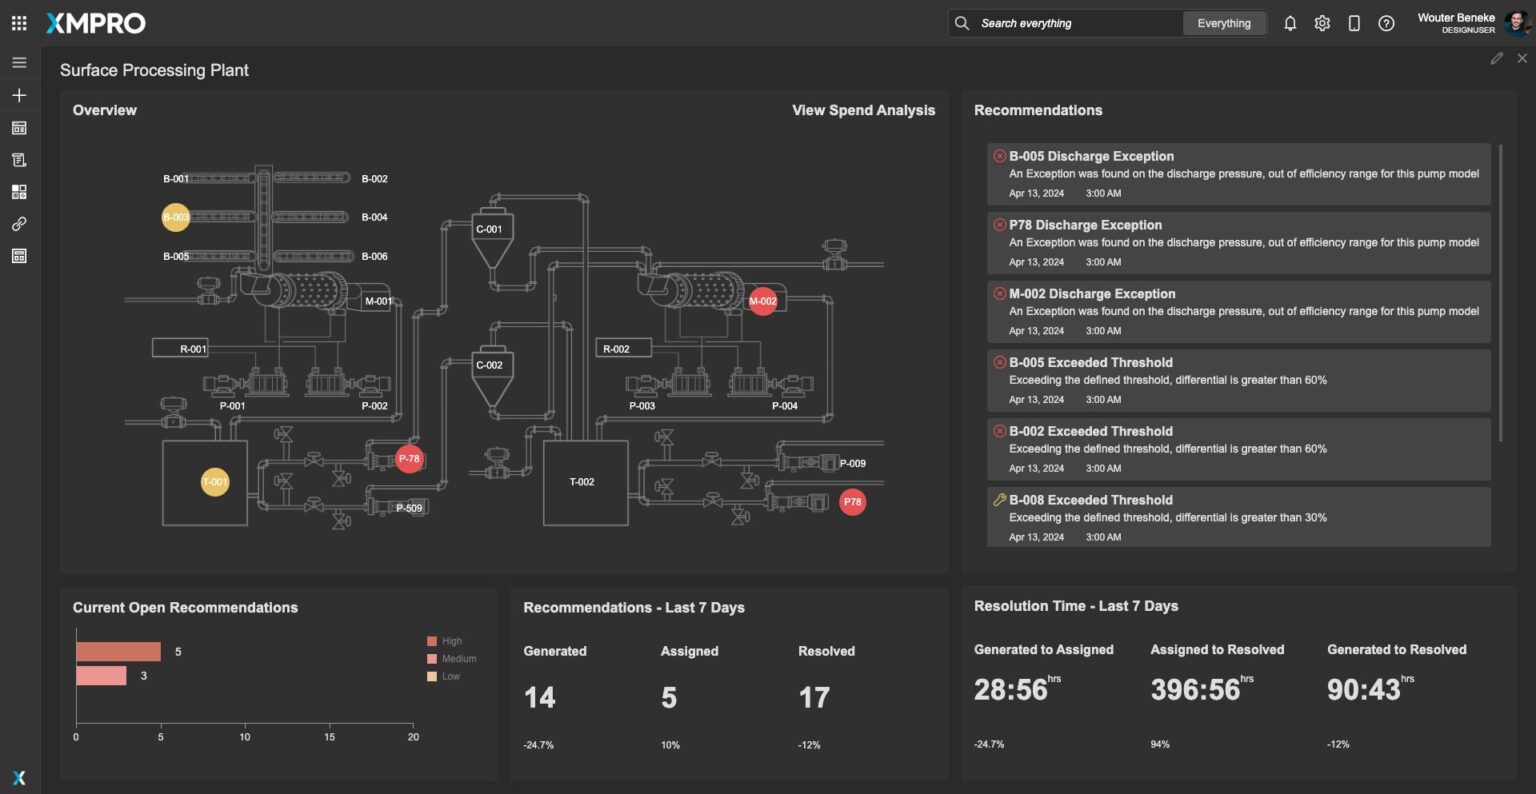Screen dimensions: 1536x794
Task: Open Wouter Beneke user profile menu
Action: coord(1470,23)
